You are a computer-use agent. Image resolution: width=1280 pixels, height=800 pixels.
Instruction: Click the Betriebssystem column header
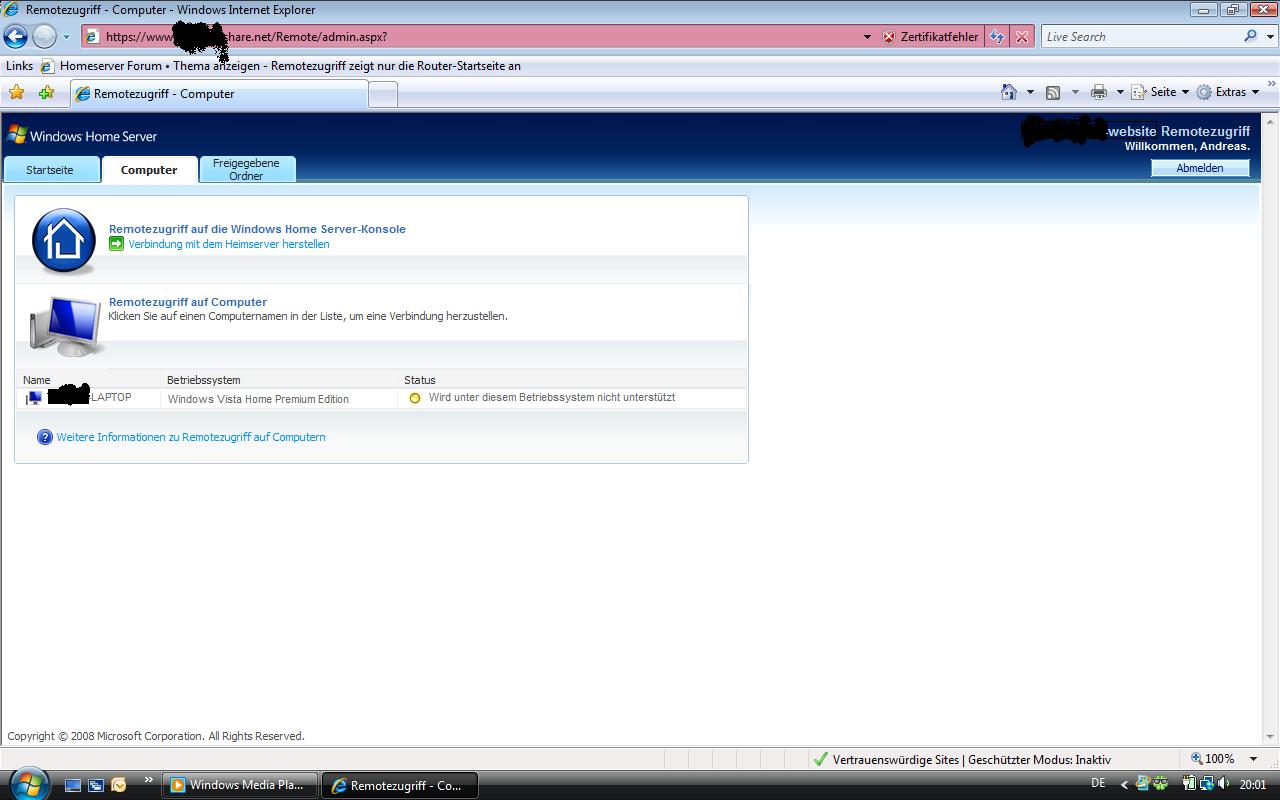coord(204,380)
